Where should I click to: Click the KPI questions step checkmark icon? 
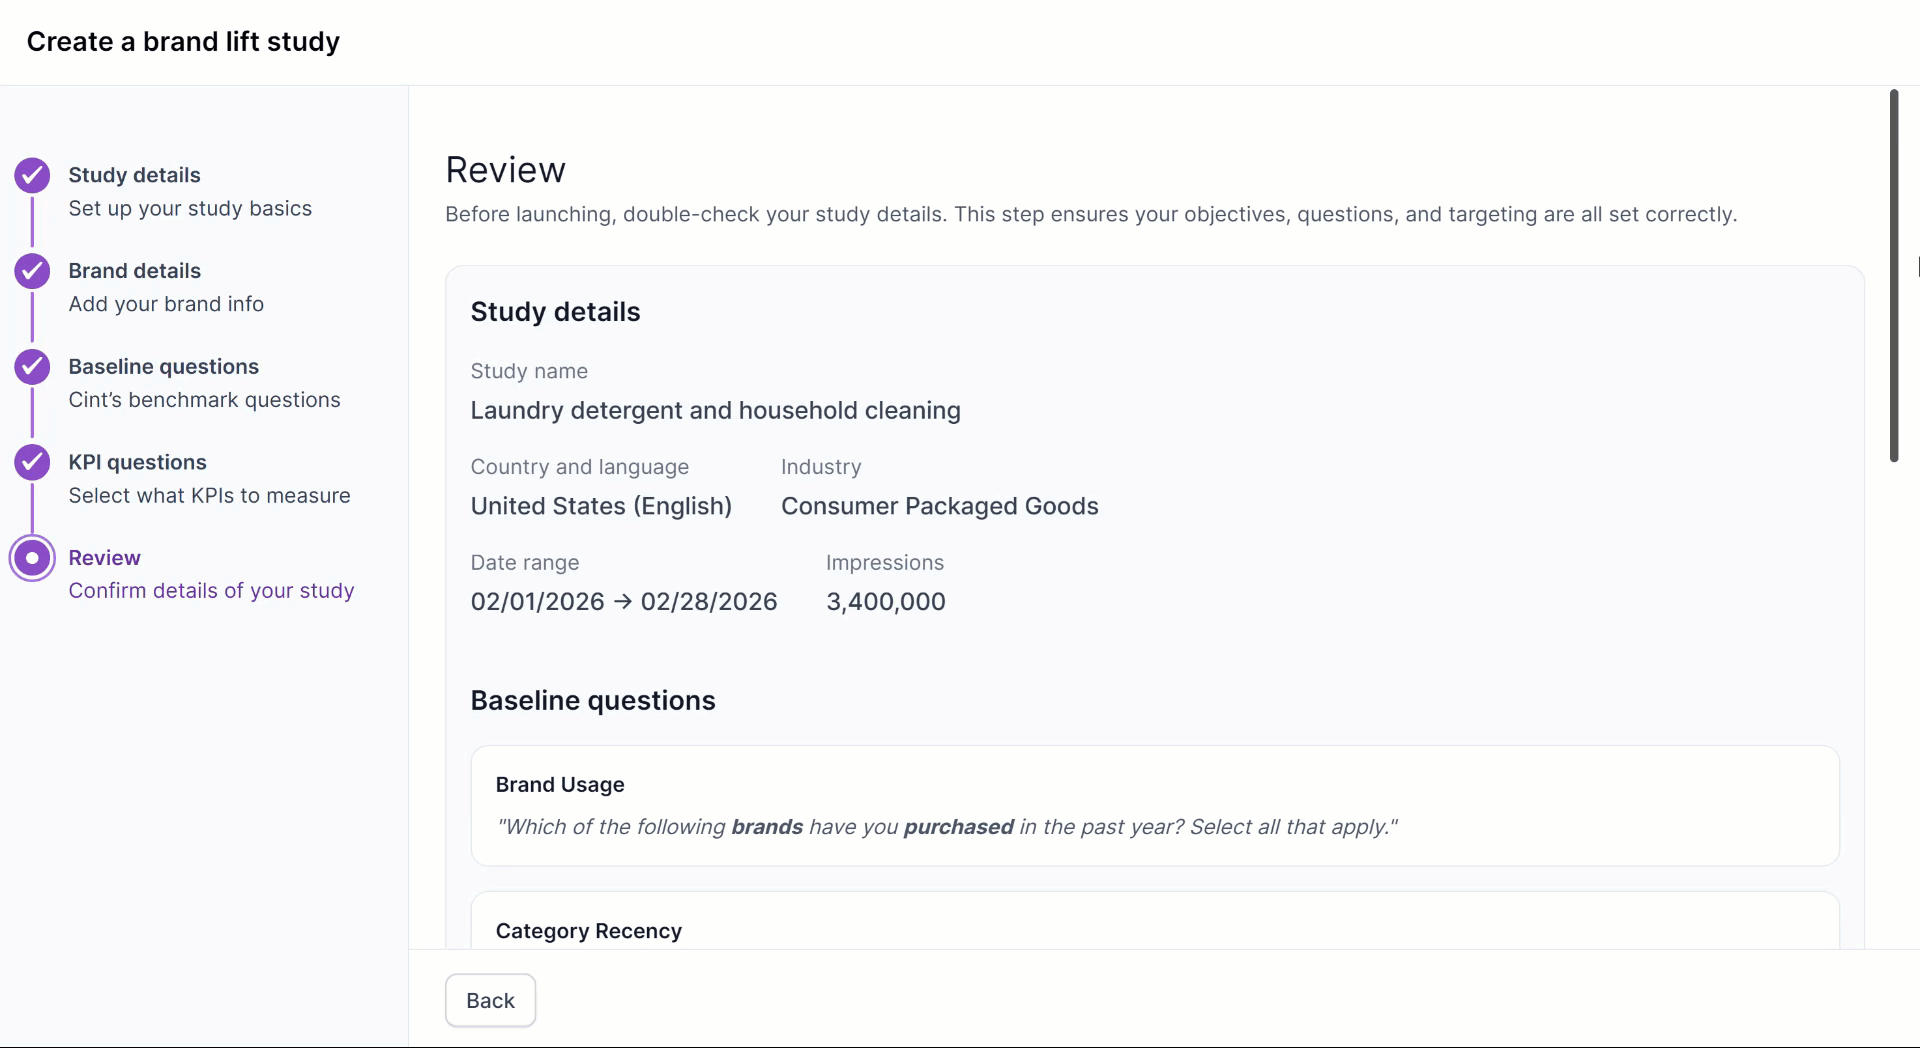32,462
